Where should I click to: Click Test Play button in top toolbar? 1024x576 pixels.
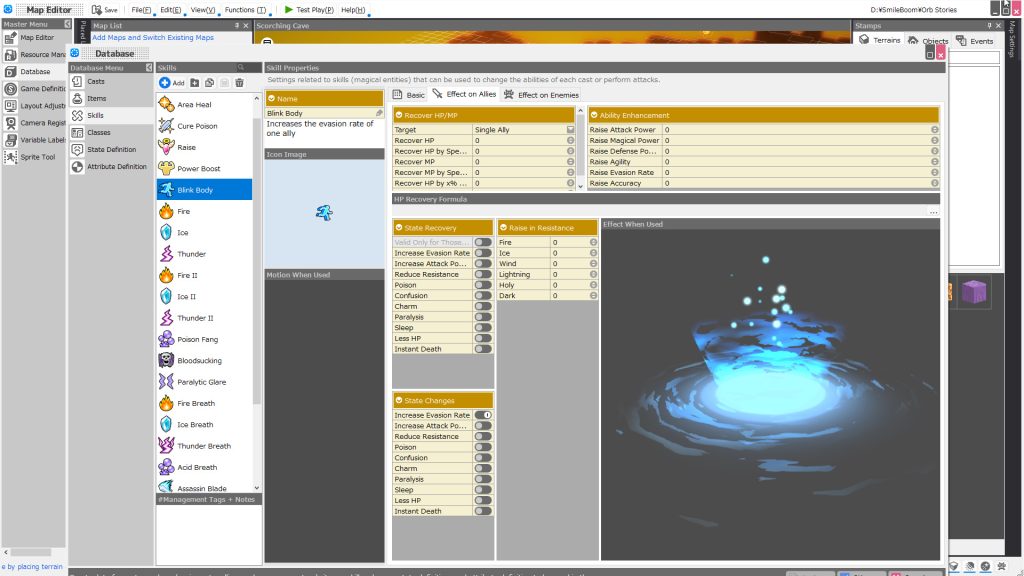pos(309,10)
